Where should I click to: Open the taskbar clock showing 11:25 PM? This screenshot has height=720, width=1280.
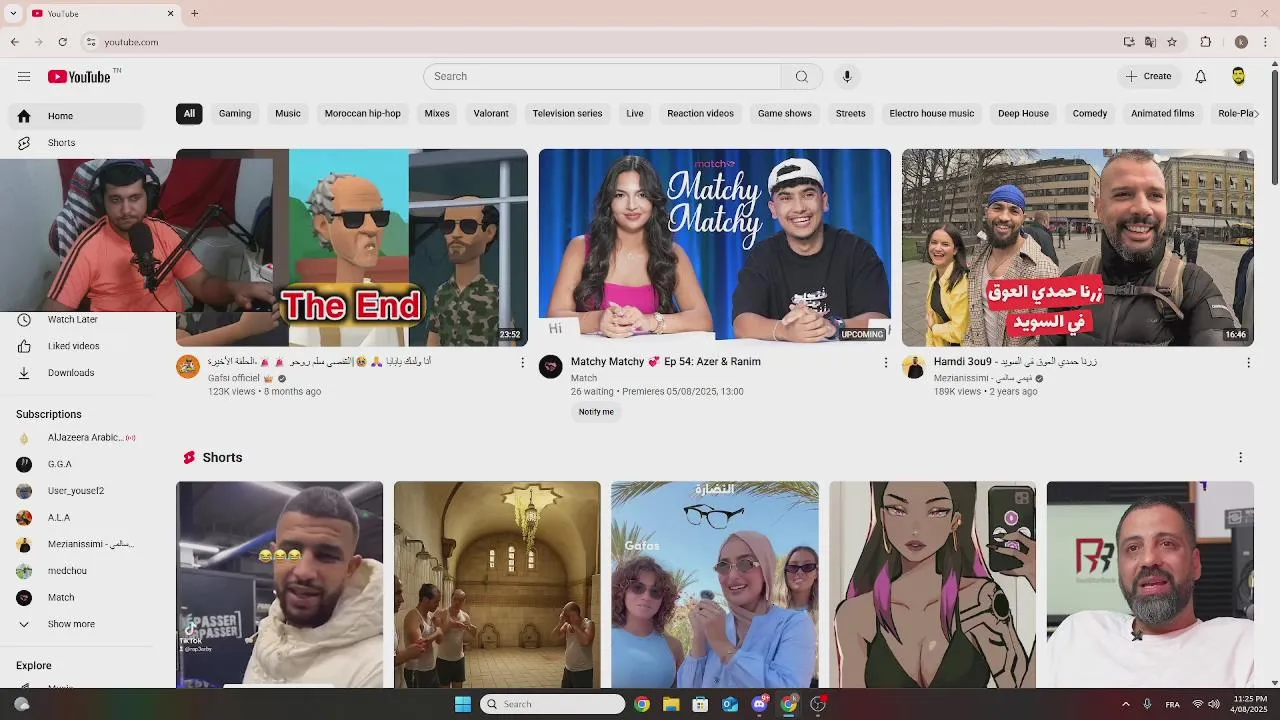(1250, 704)
